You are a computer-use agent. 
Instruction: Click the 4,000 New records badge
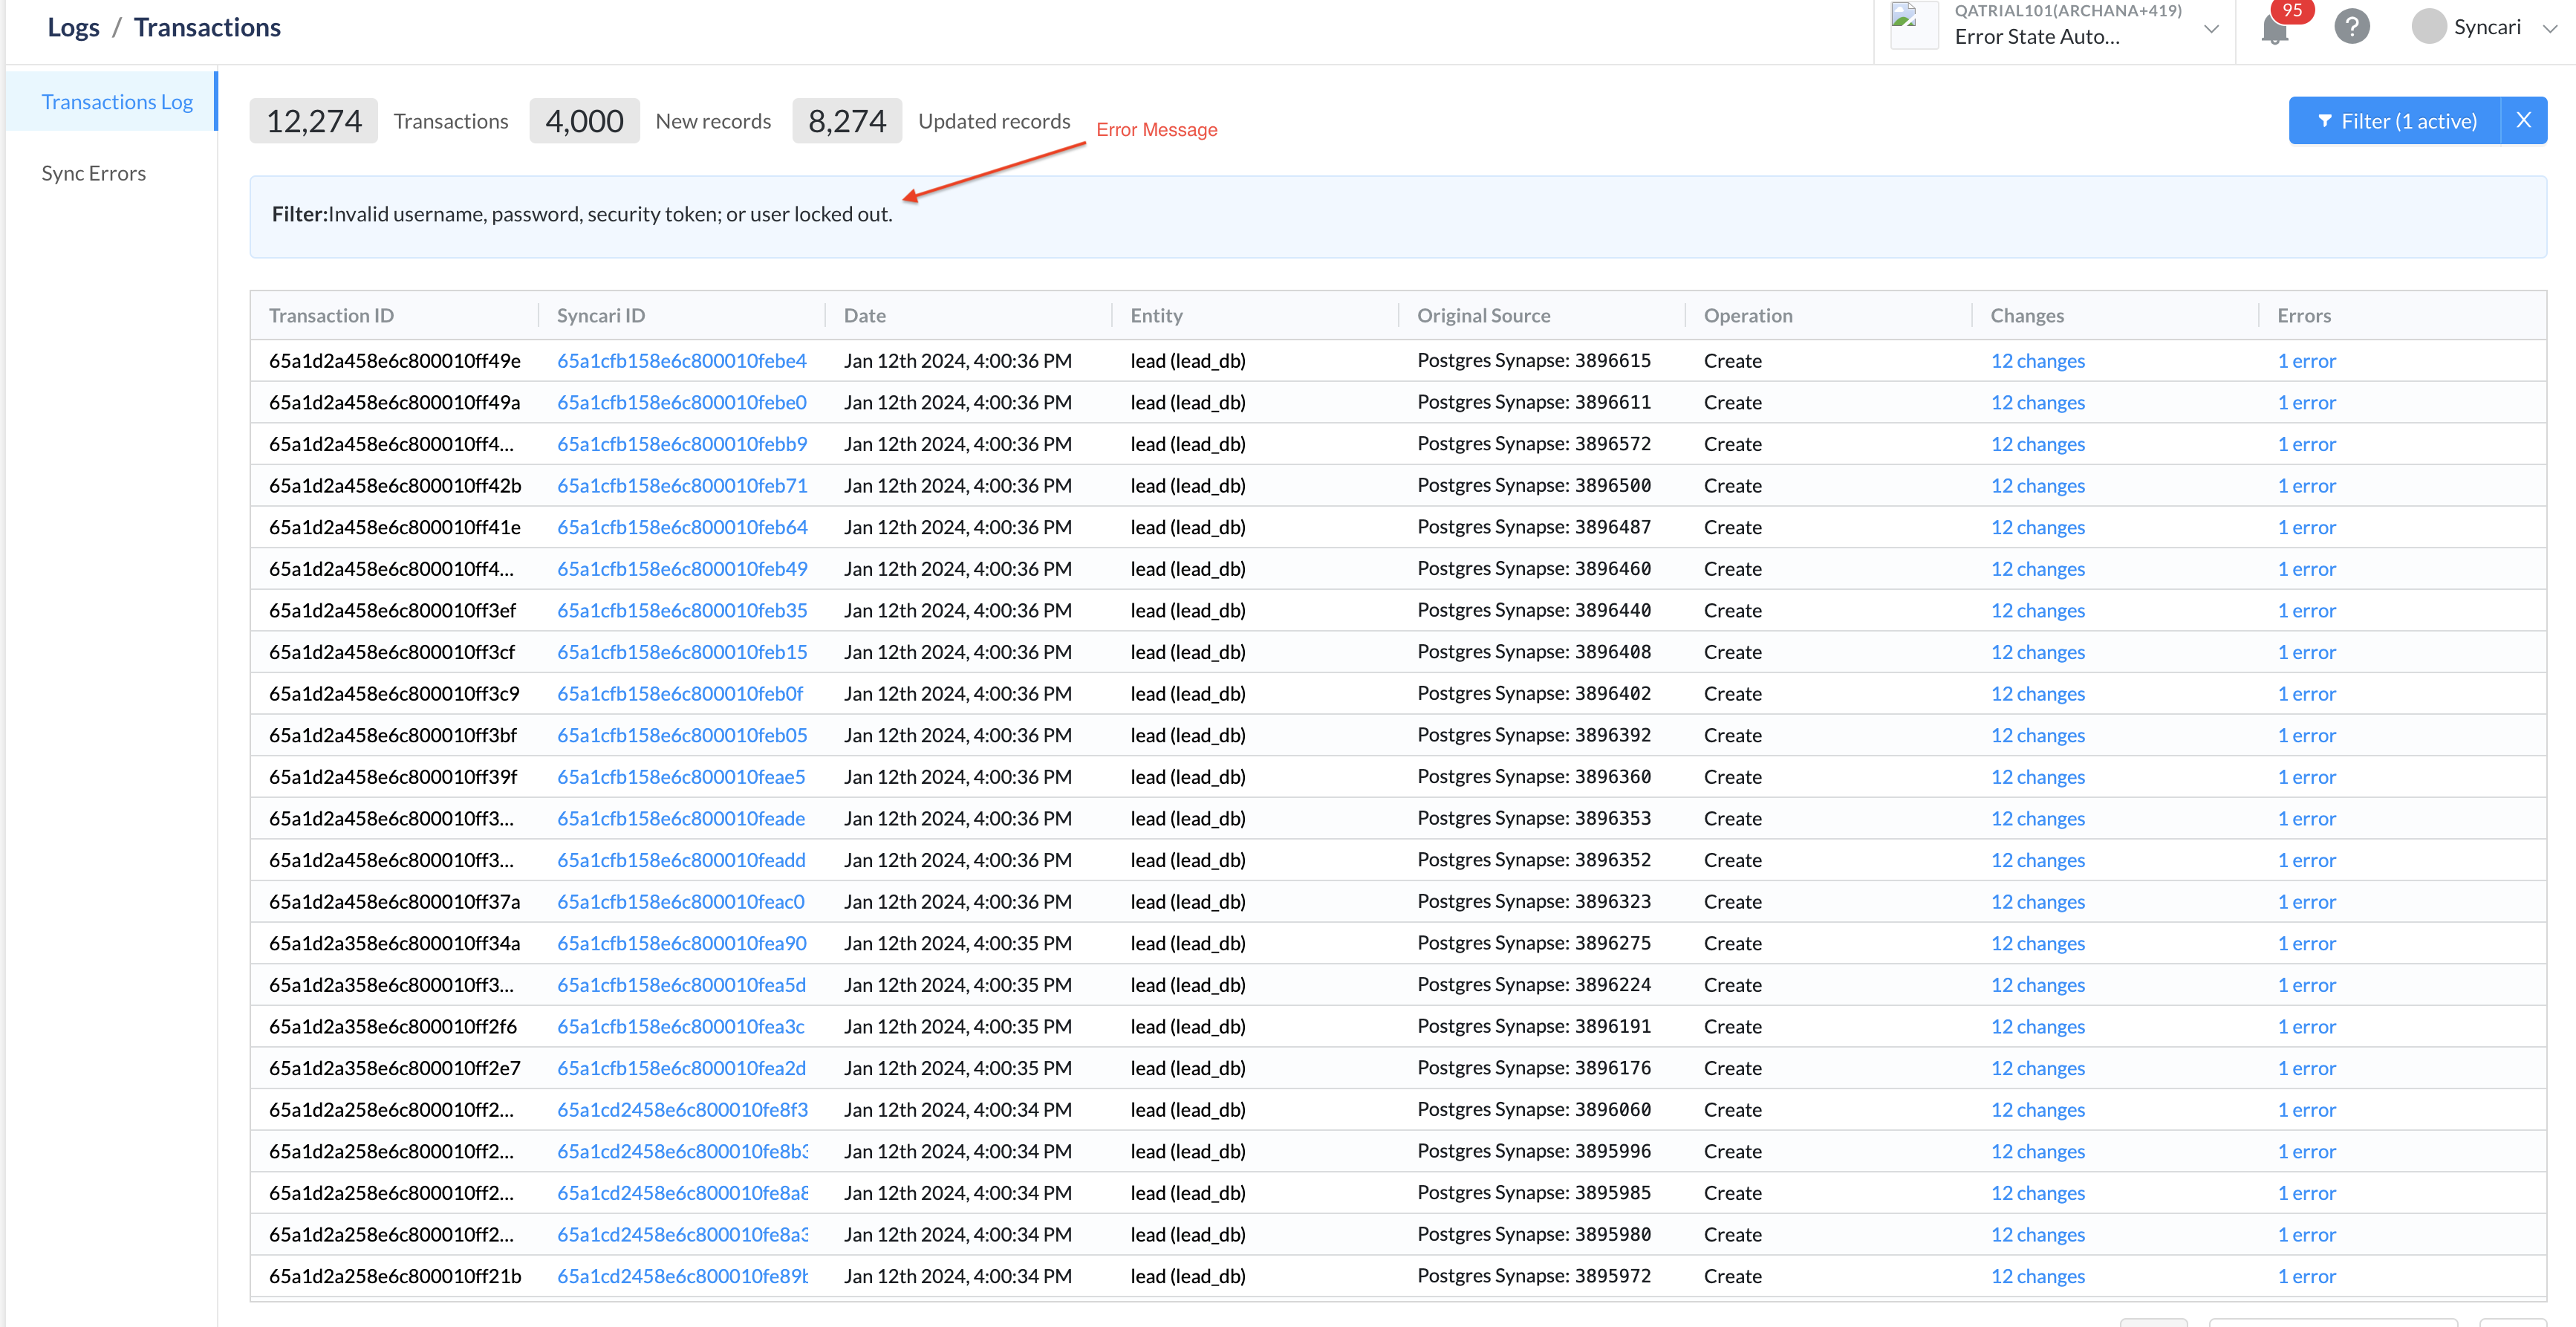pos(584,120)
